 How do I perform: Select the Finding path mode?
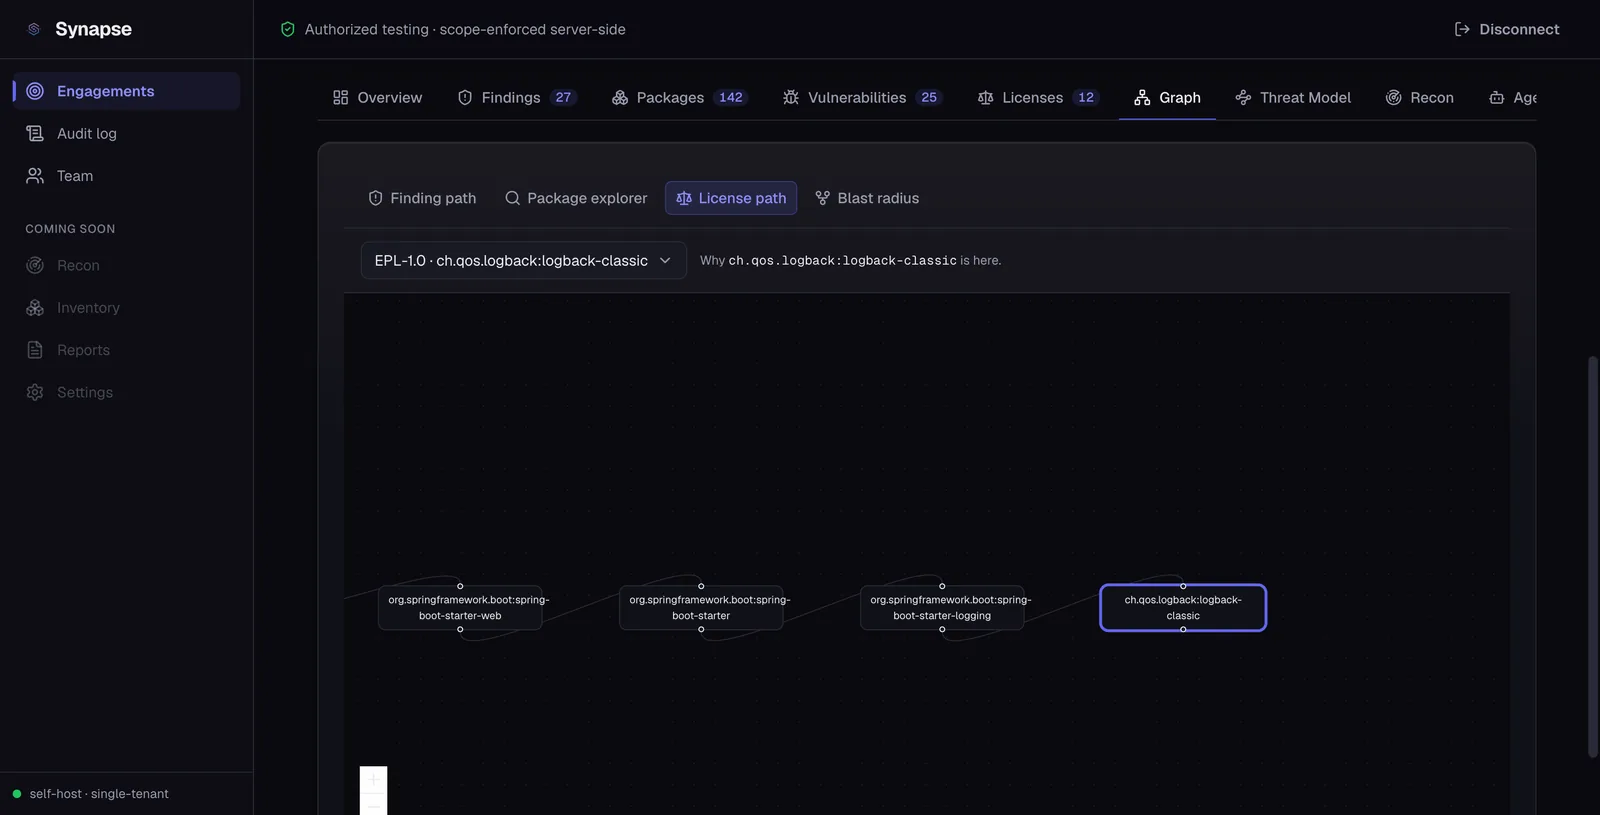point(422,198)
